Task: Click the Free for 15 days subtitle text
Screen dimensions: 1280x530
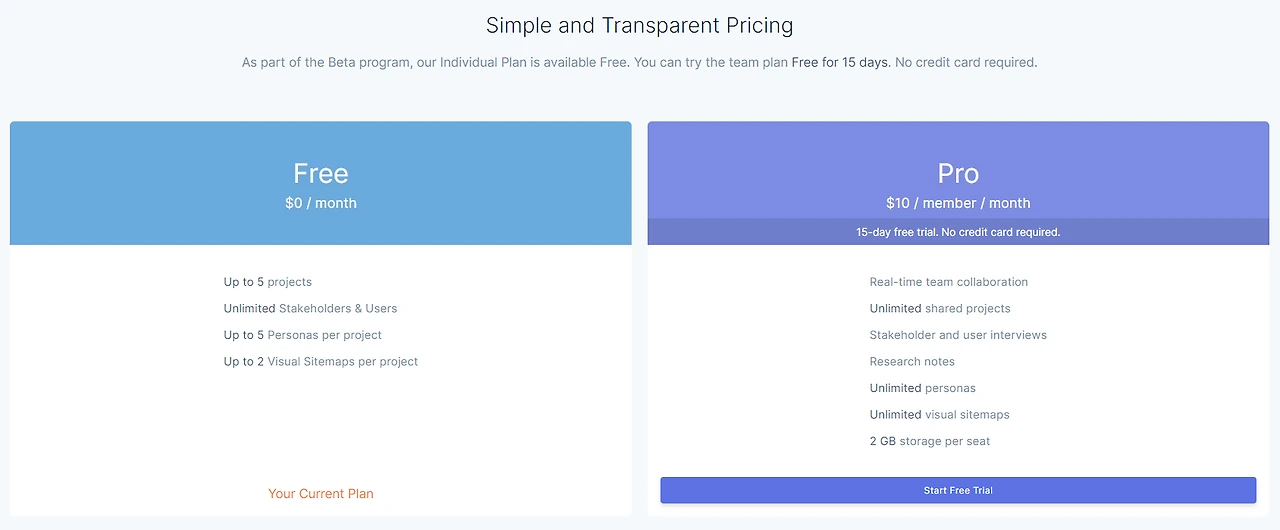Action: tap(840, 62)
